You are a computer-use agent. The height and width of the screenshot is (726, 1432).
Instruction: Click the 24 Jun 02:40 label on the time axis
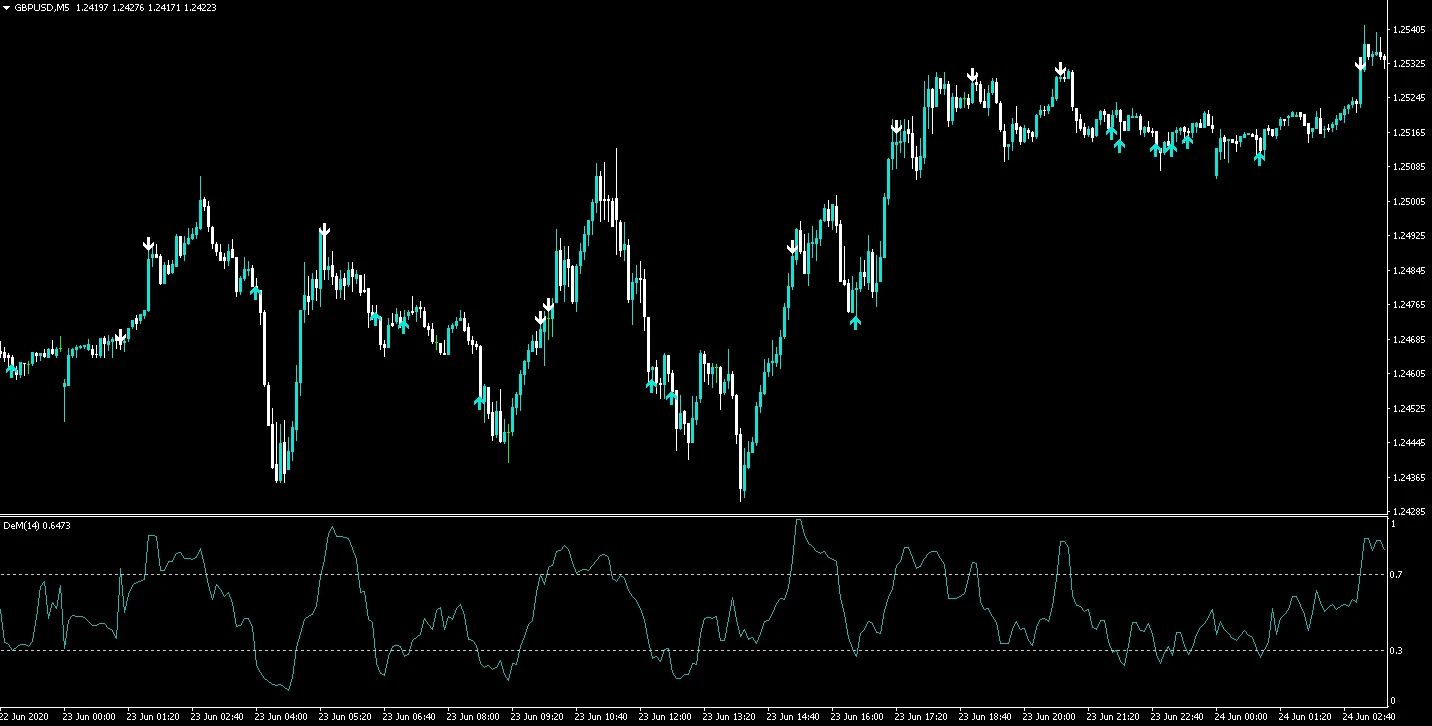coord(1371,717)
